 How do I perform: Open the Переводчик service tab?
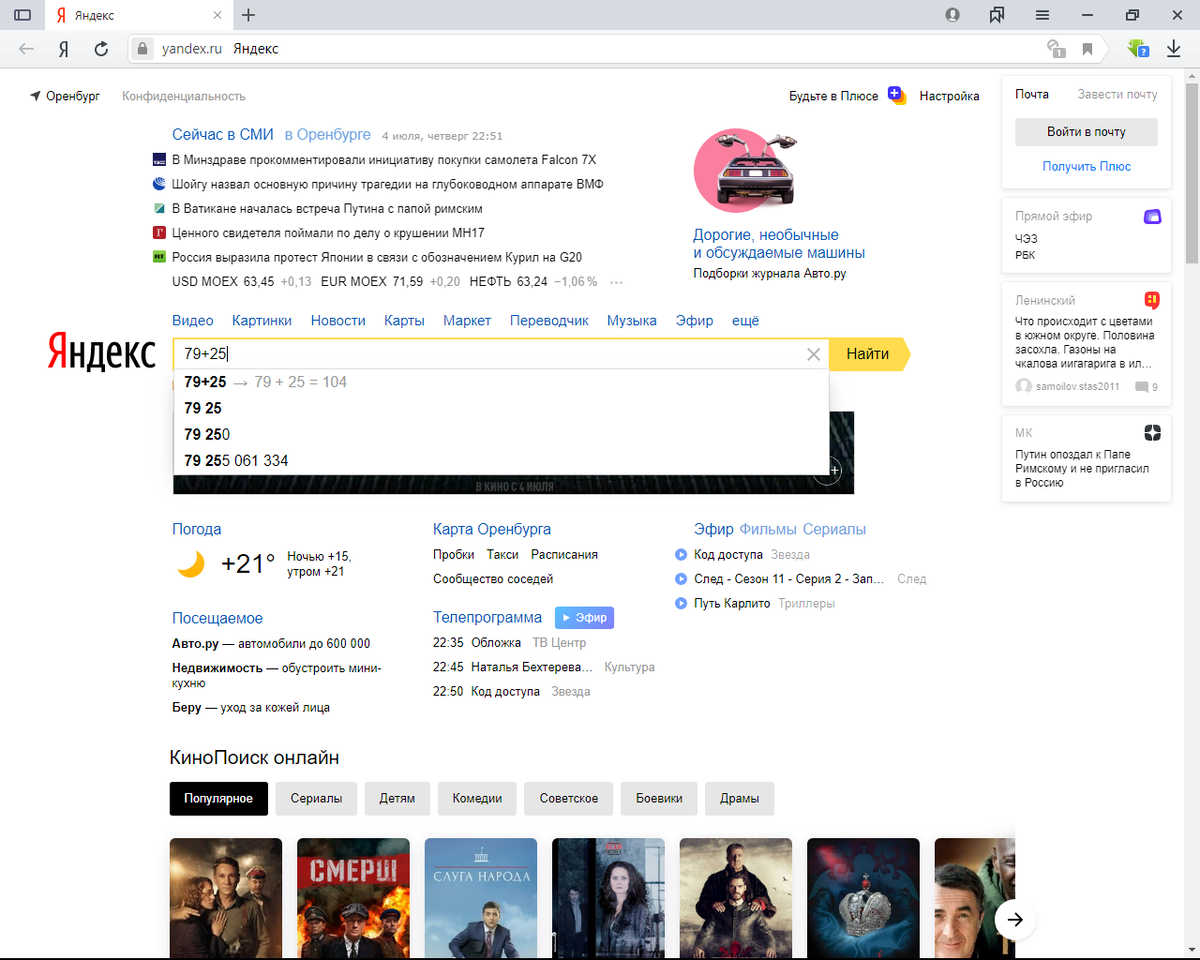pos(549,320)
